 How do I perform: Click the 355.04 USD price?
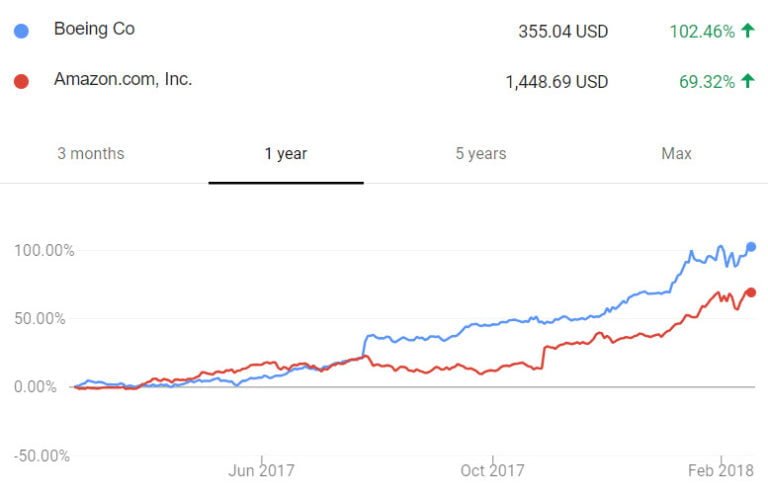[x=563, y=32]
